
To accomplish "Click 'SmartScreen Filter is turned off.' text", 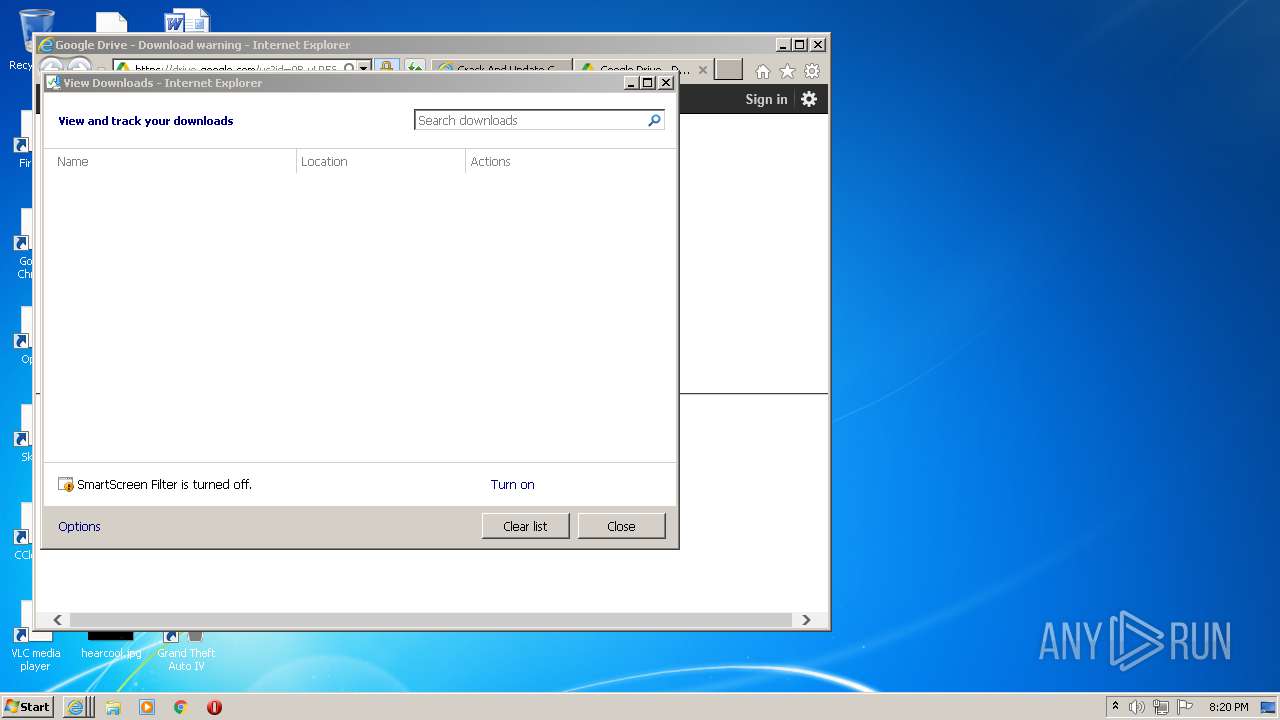I will pos(164,485).
